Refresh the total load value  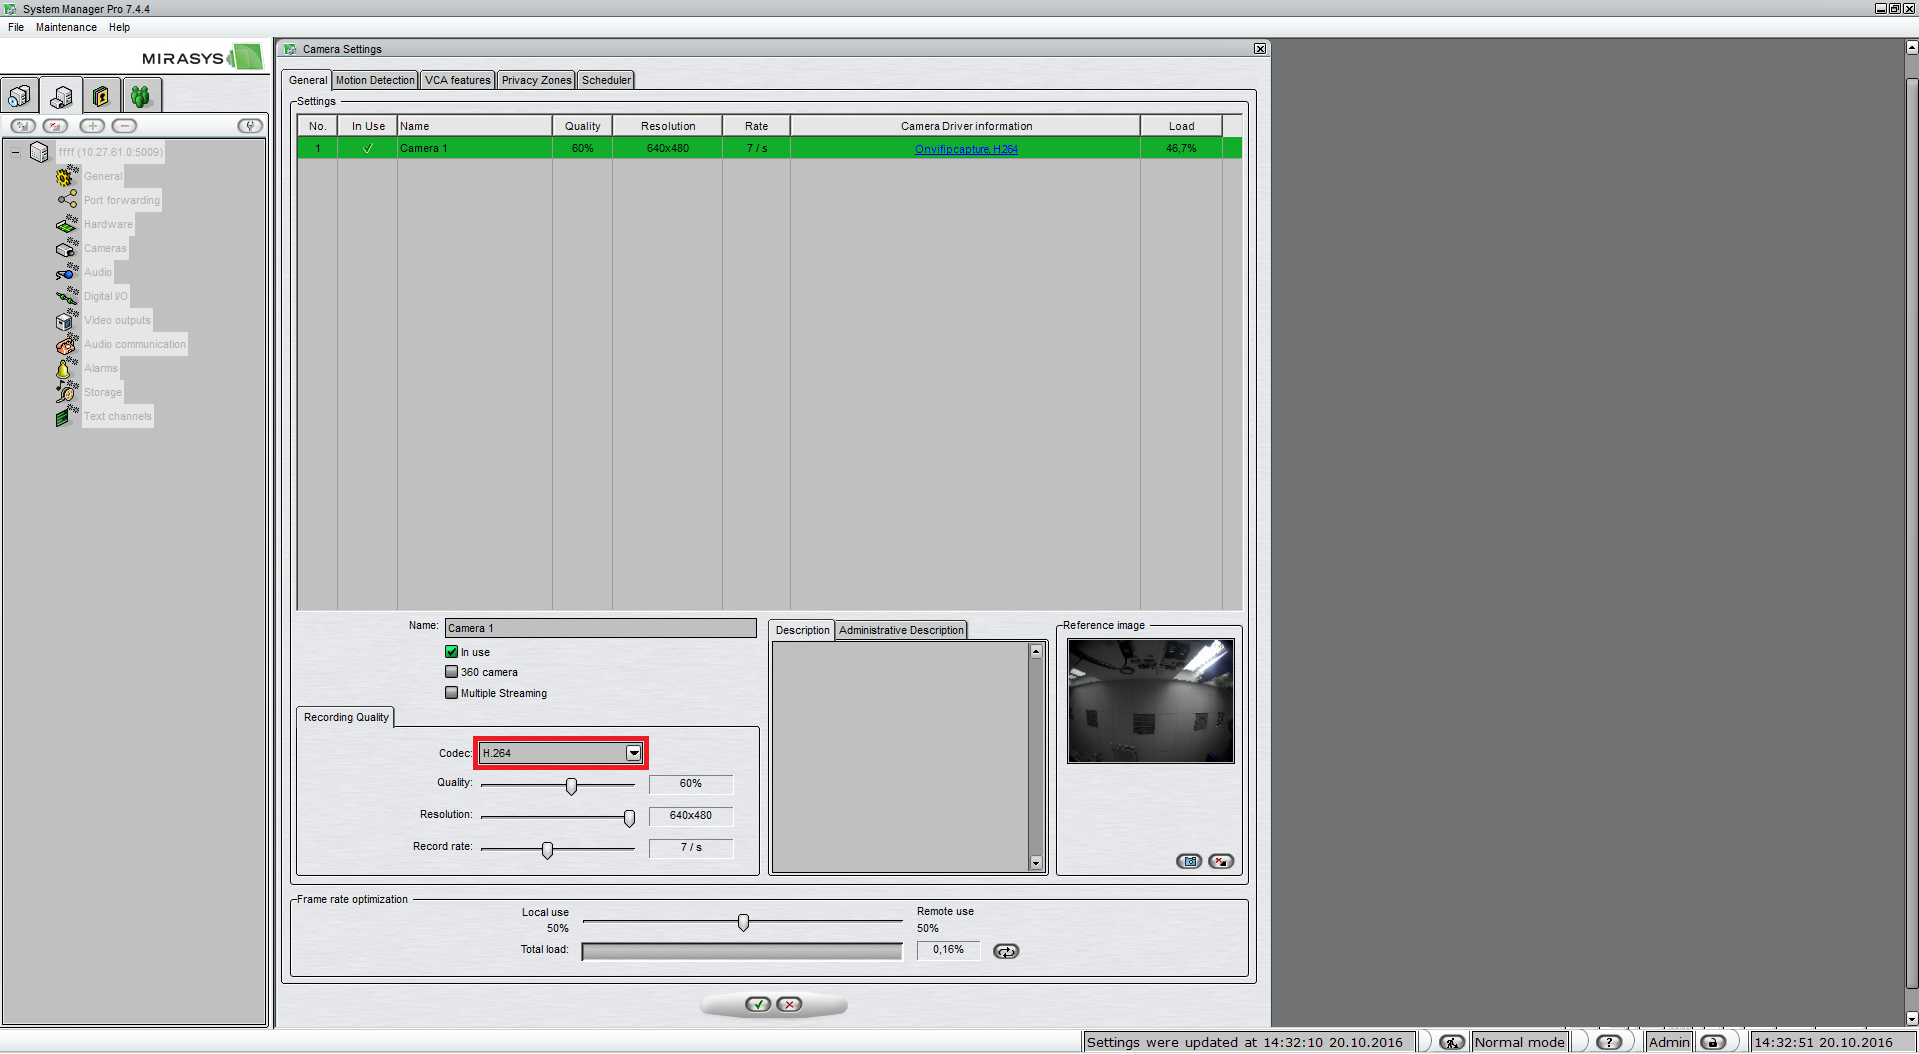[x=1005, y=951]
